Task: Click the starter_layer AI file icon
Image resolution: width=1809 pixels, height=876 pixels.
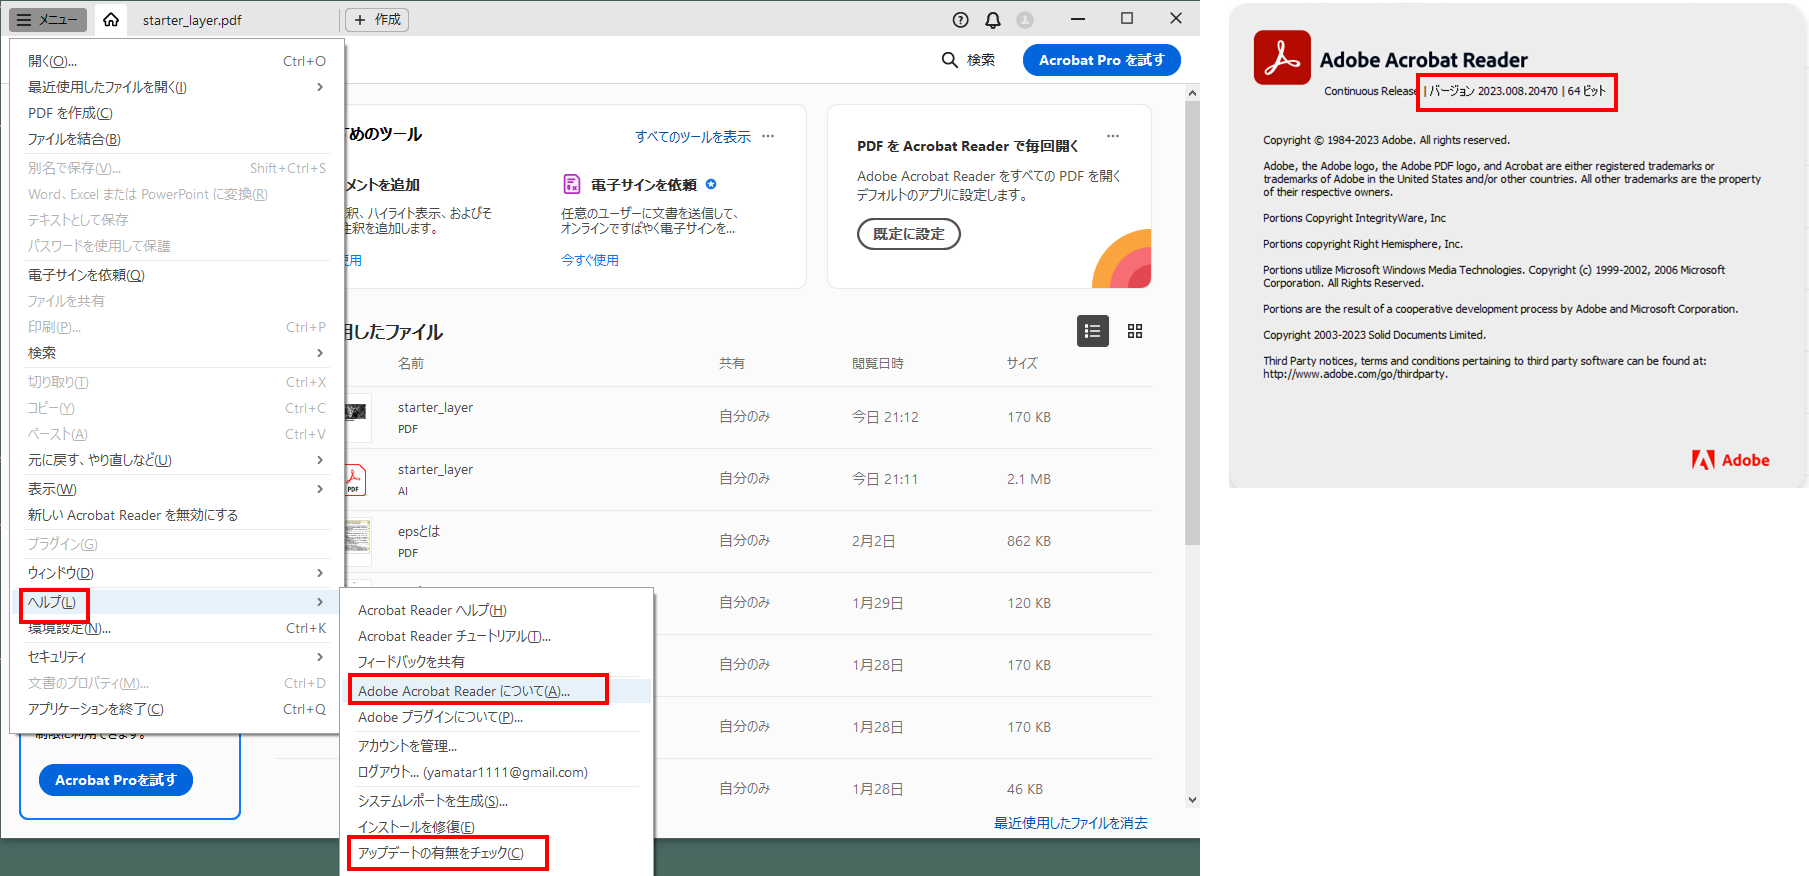Action: [x=355, y=479]
